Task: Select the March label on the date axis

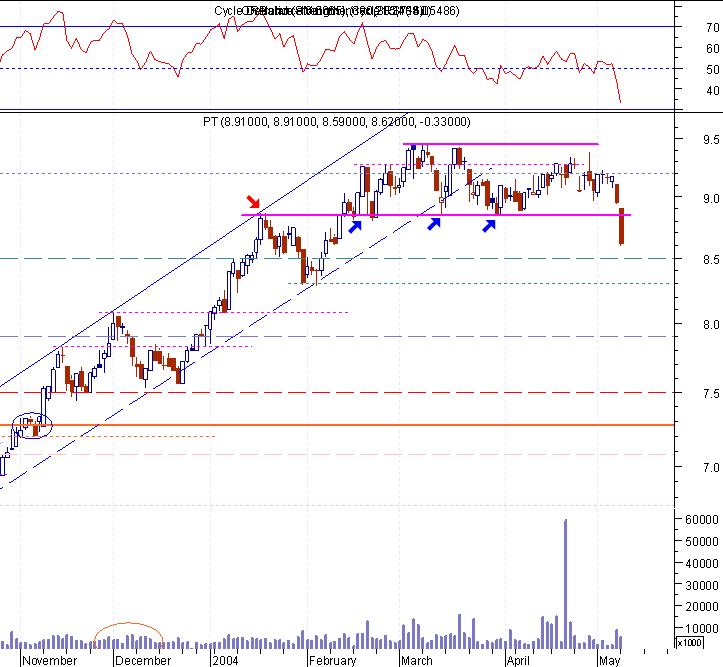Action: coord(416,660)
